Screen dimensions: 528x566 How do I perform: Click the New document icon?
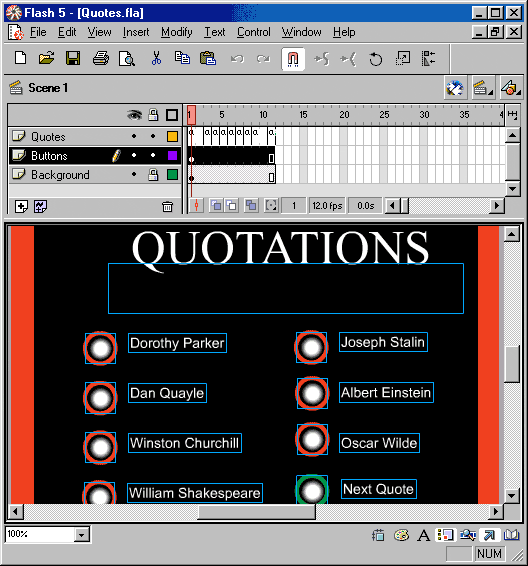(x=21, y=58)
